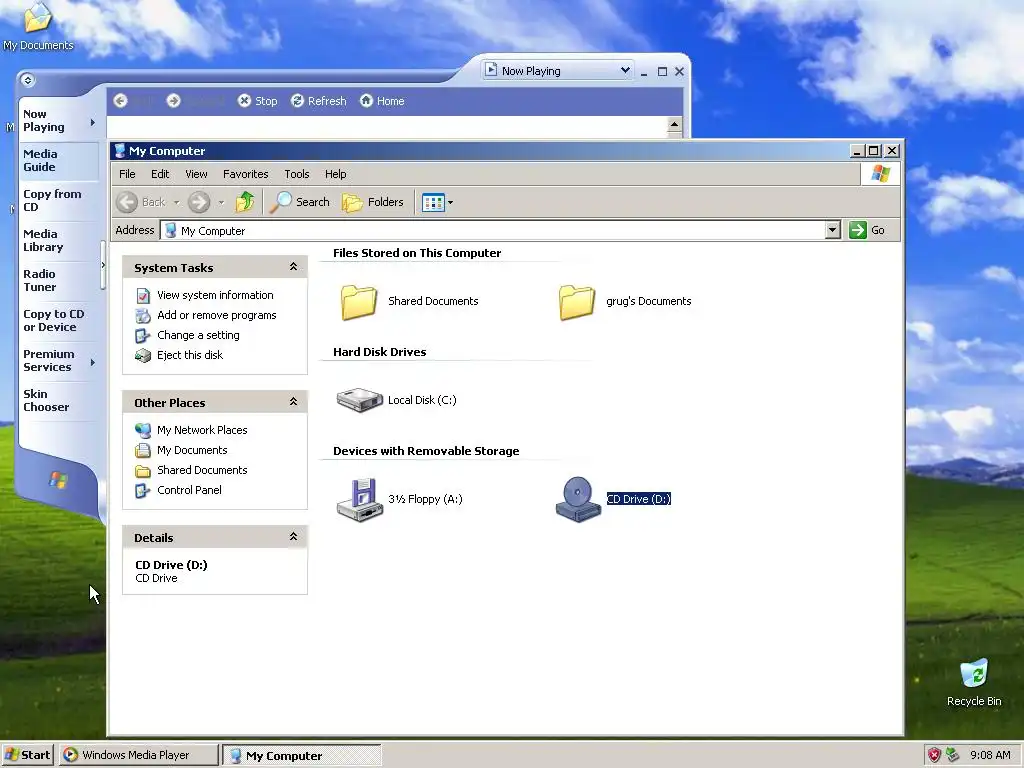1024x768 pixels.
Task: Open Shared Documents link in Other Places
Action: tap(202, 470)
